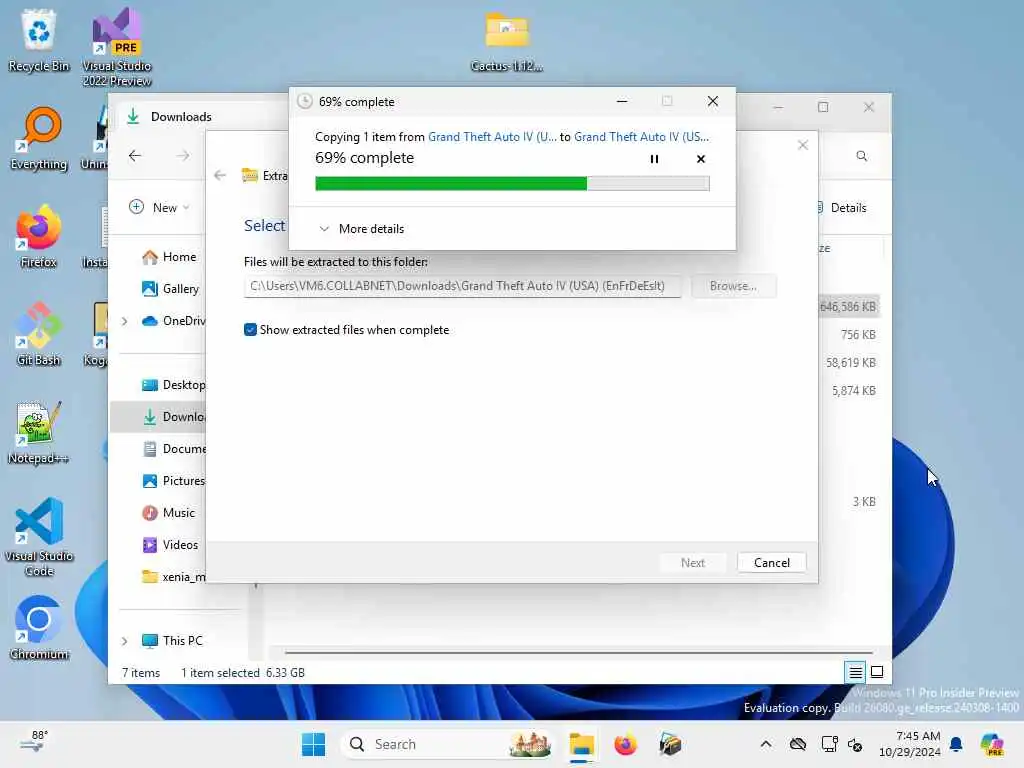This screenshot has height=768, width=1024.
Task: Switch to details list view
Action: pyautogui.click(x=855, y=672)
